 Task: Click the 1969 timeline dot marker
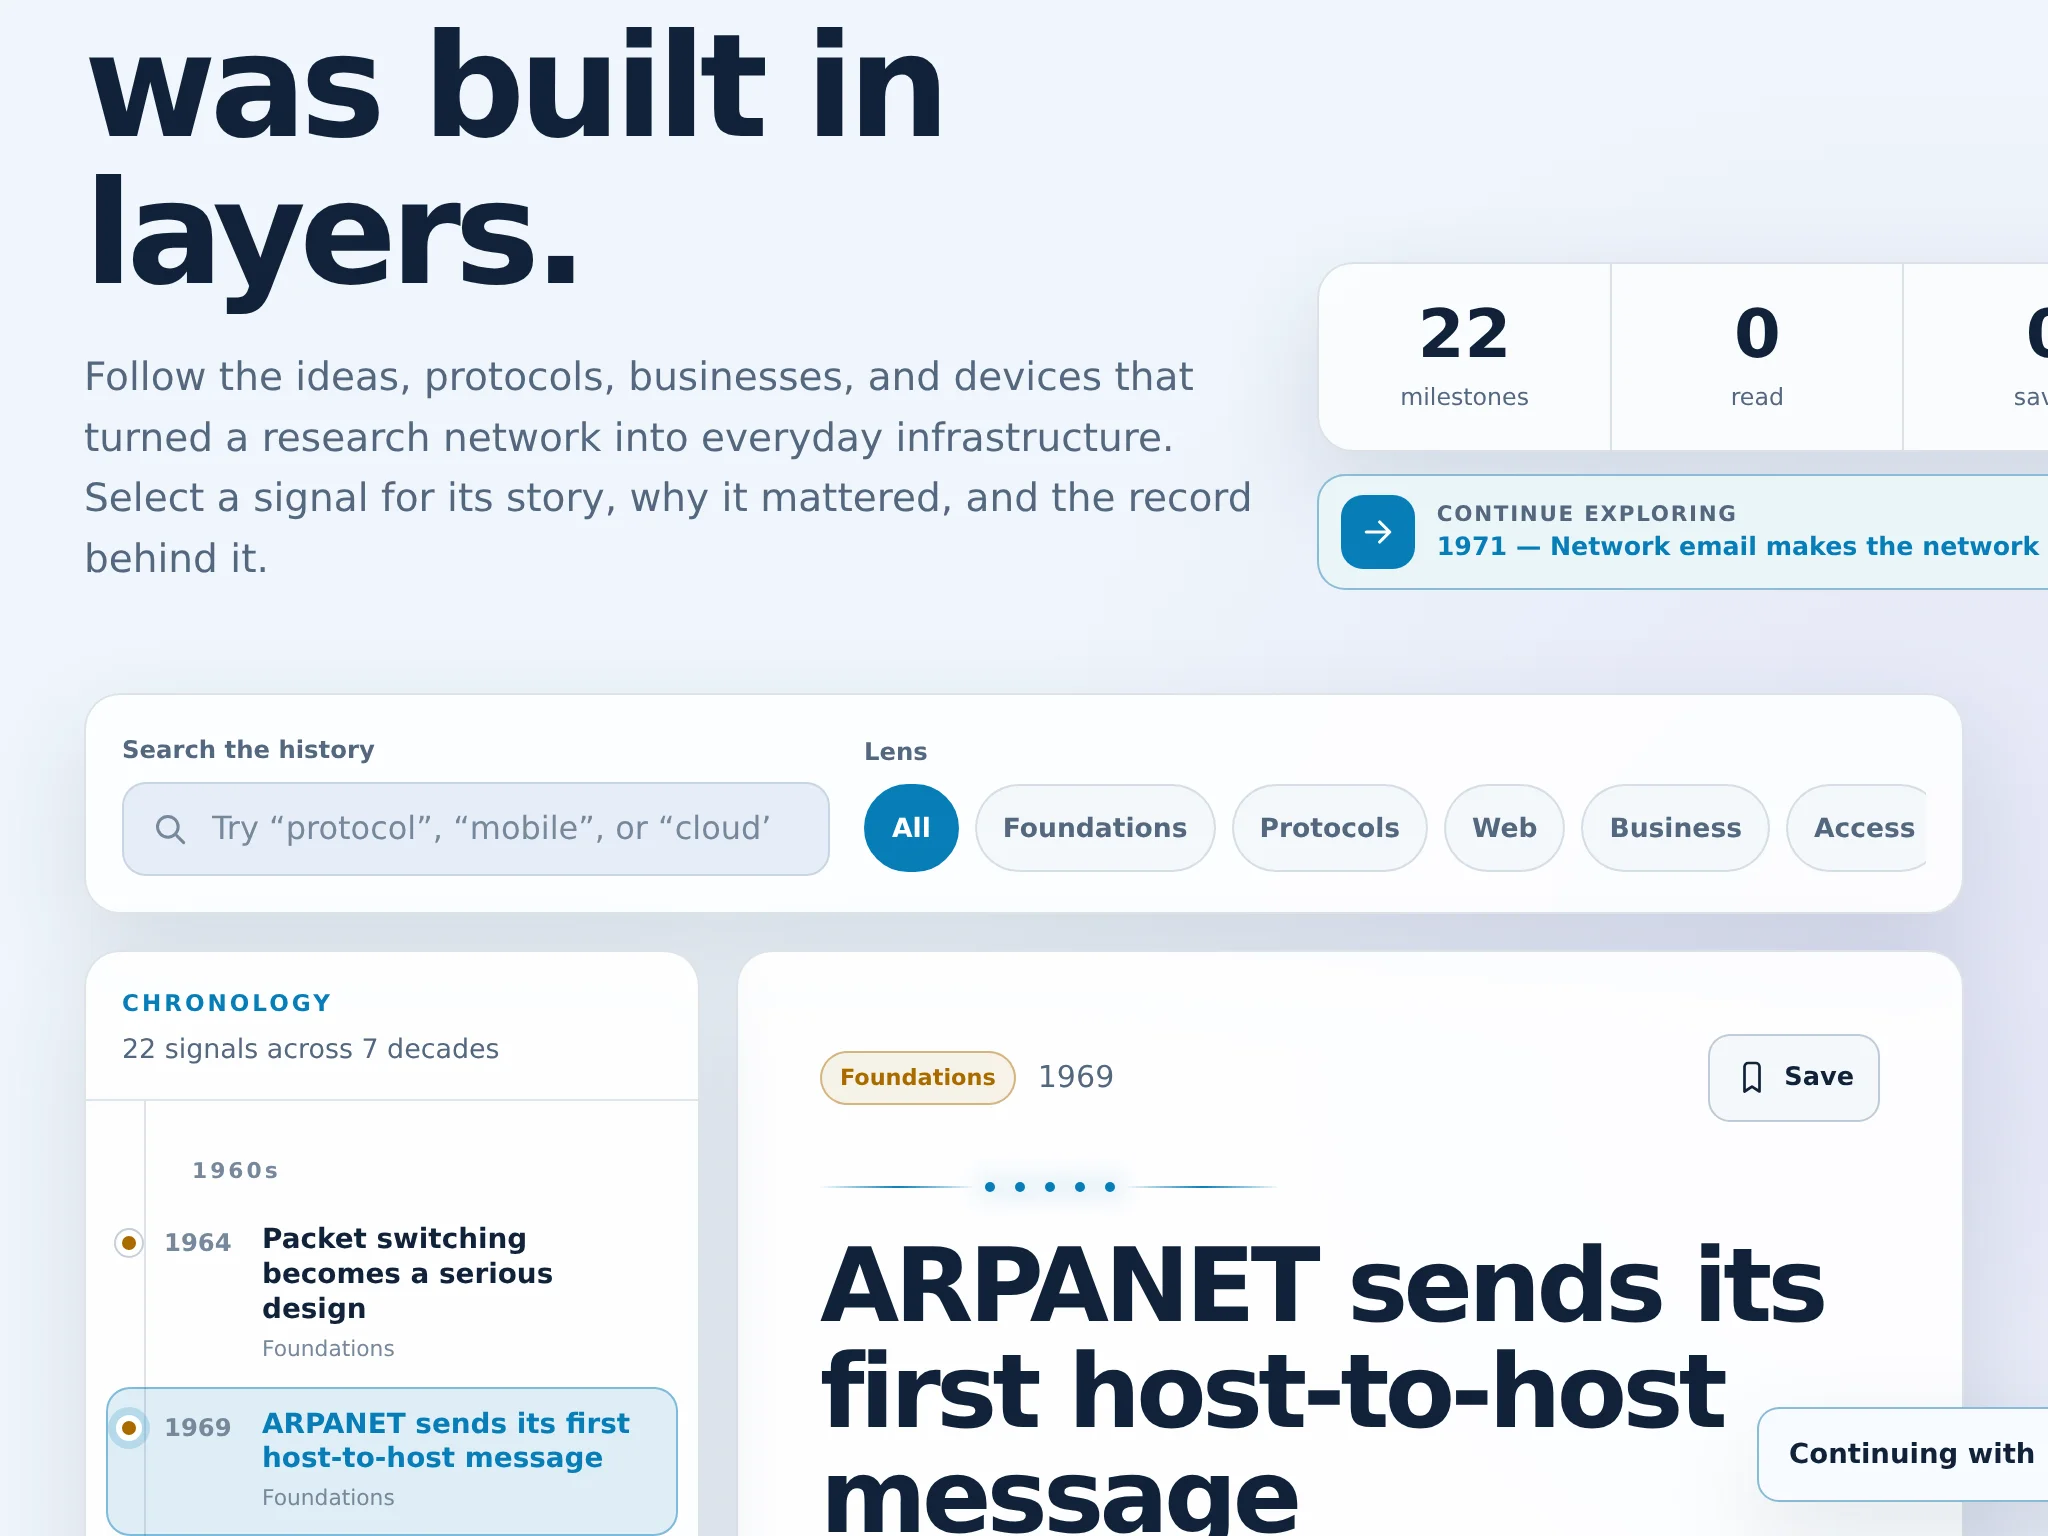(x=129, y=1427)
